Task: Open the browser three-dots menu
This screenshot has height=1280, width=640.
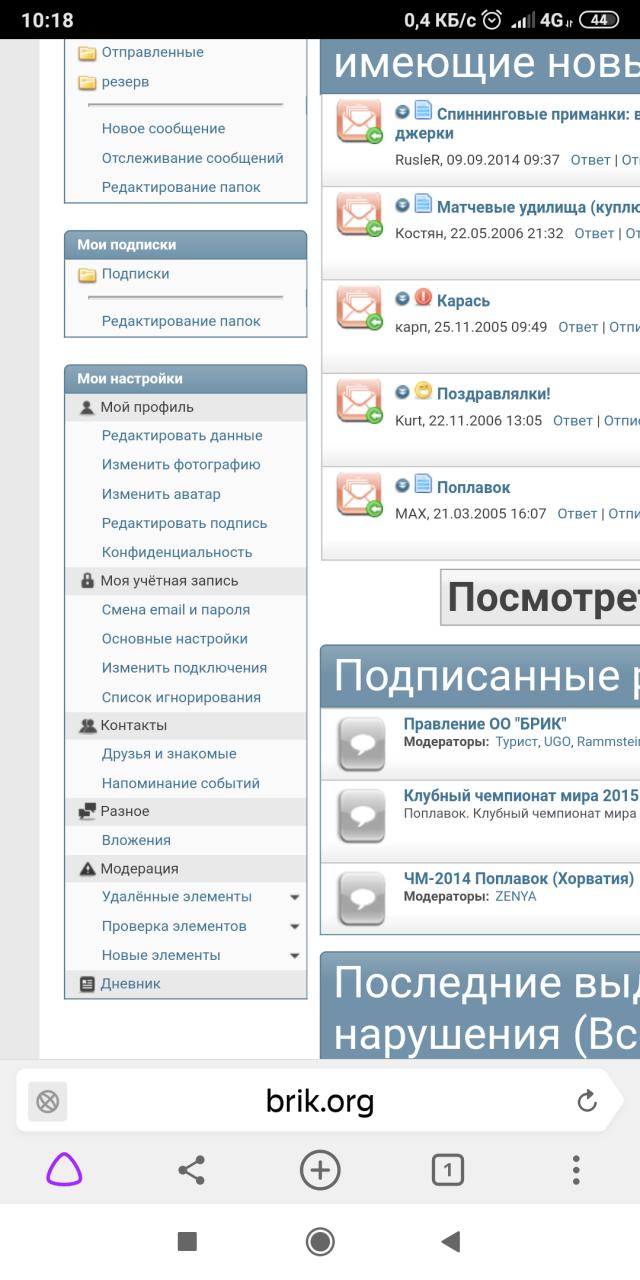Action: pyautogui.click(x=576, y=1169)
